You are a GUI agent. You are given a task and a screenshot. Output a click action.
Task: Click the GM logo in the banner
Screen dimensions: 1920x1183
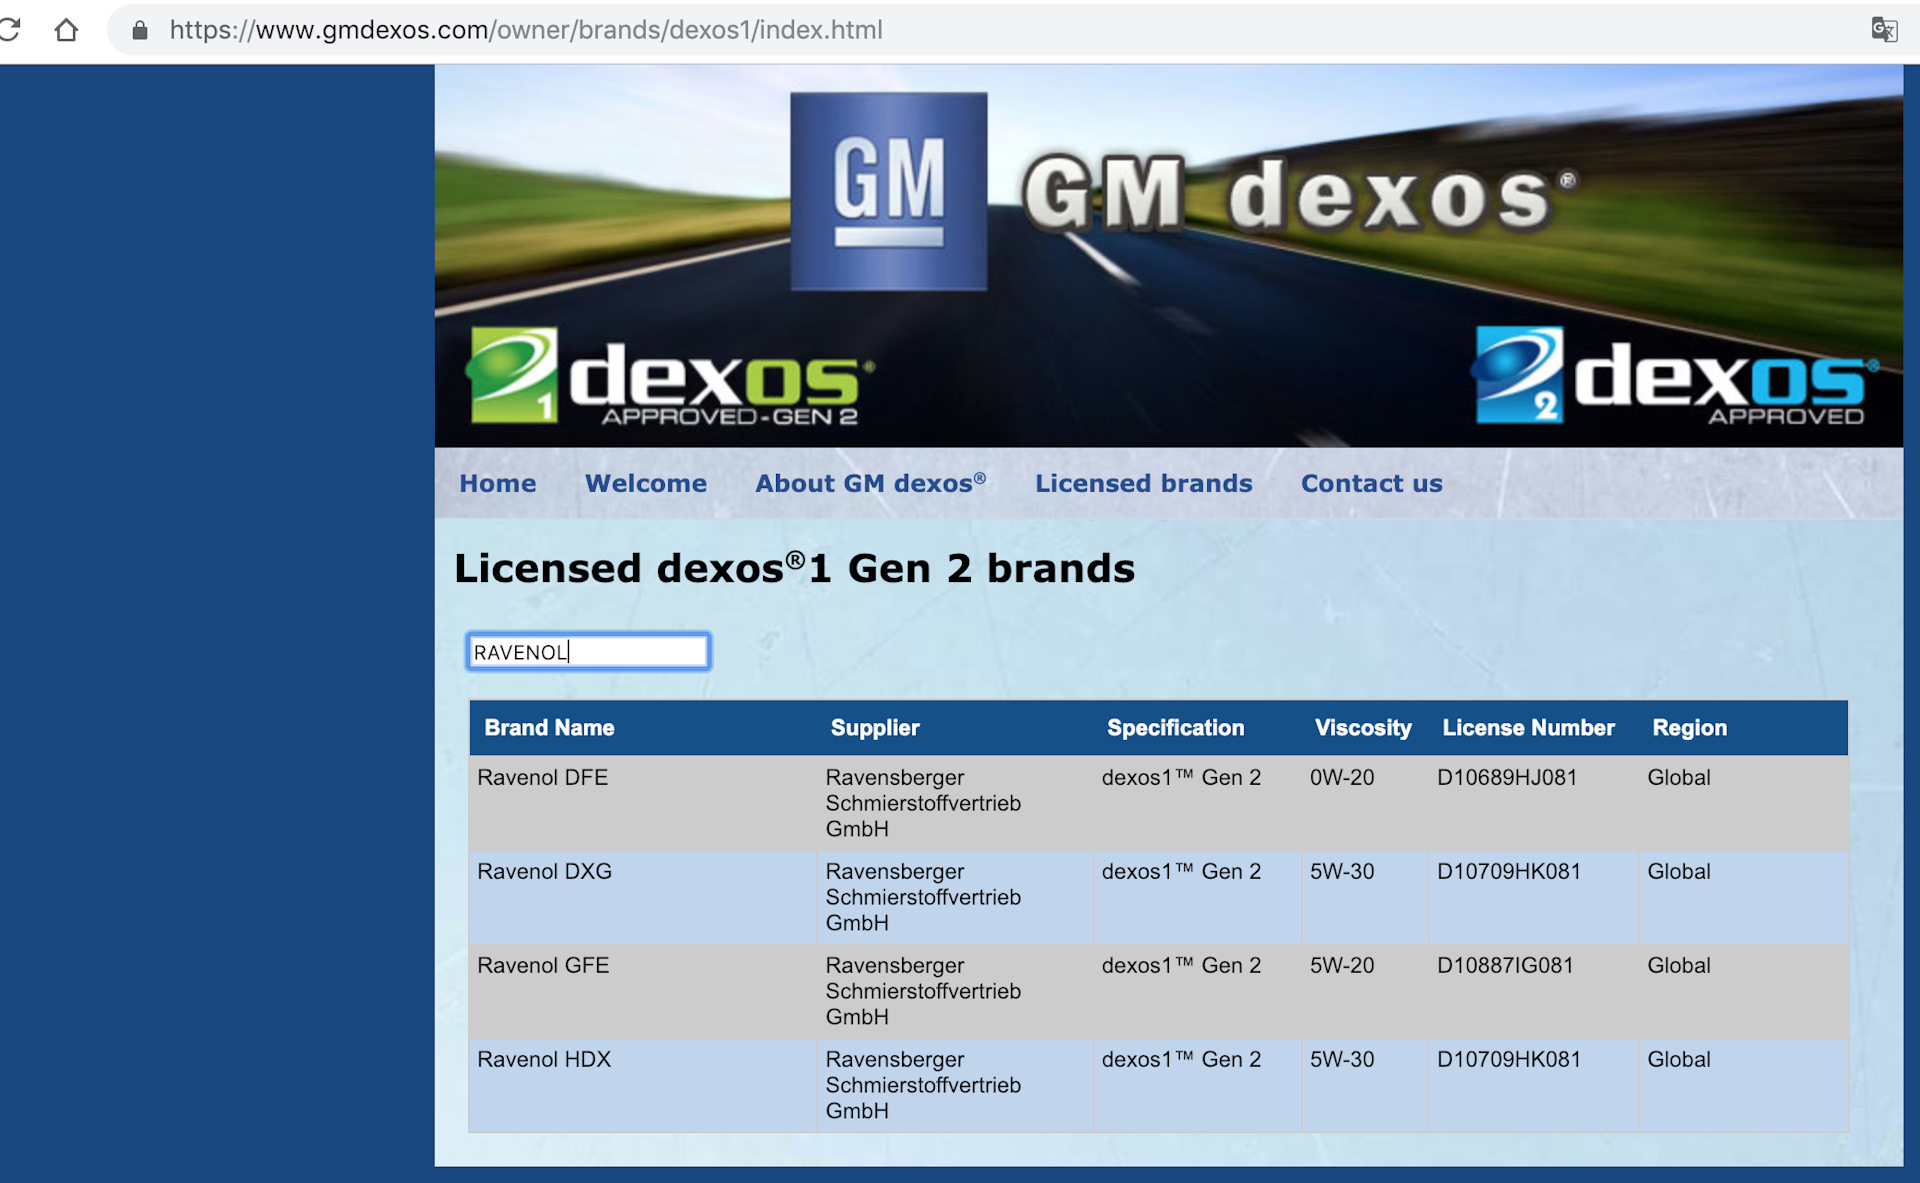coord(889,191)
